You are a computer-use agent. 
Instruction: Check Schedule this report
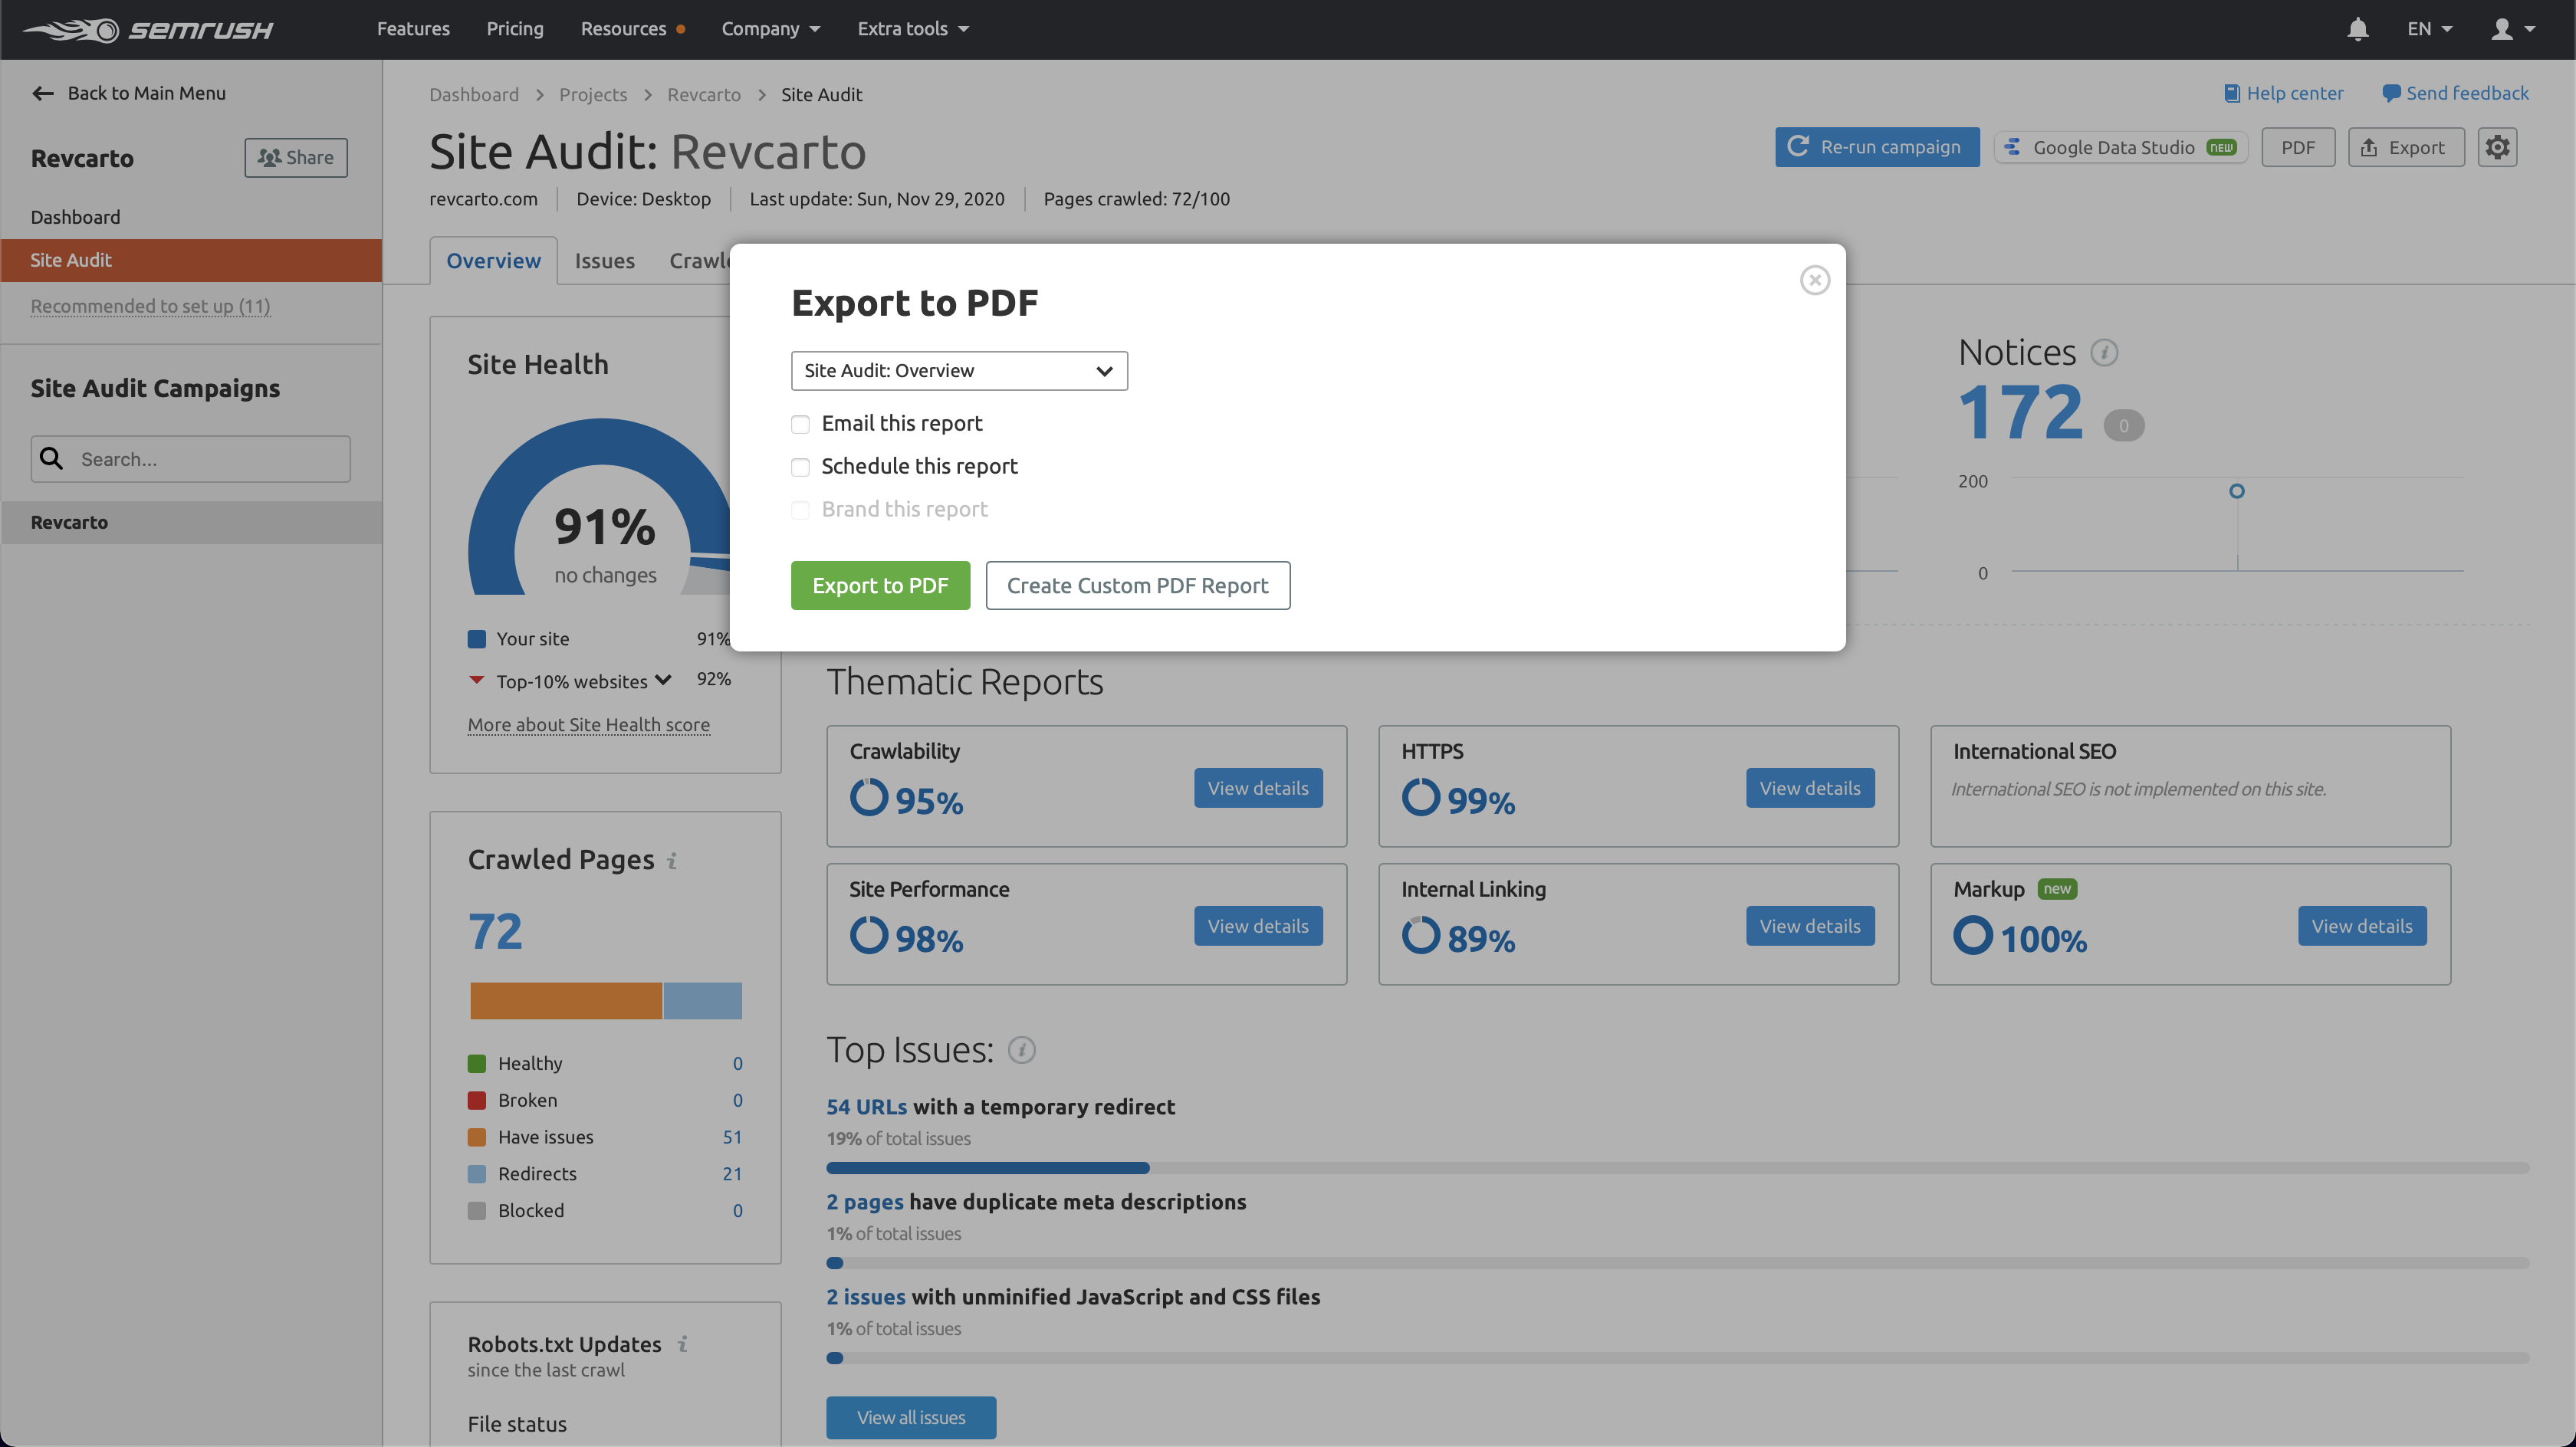tap(800, 467)
